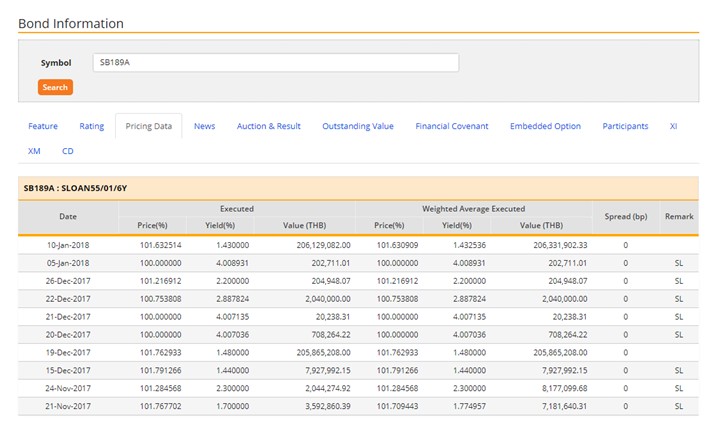Viewport: 716px width, 432px height.
Task: Click the Remark column header
Action: (678, 217)
